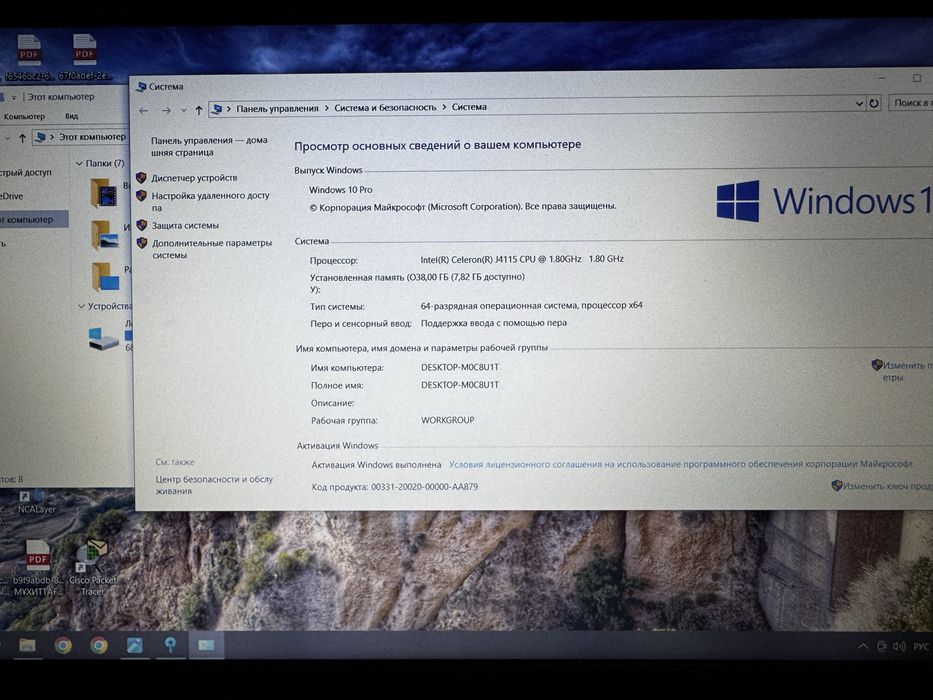Click product code 00331-20020-00000-AA879
The image size is (933, 700).
[424, 486]
